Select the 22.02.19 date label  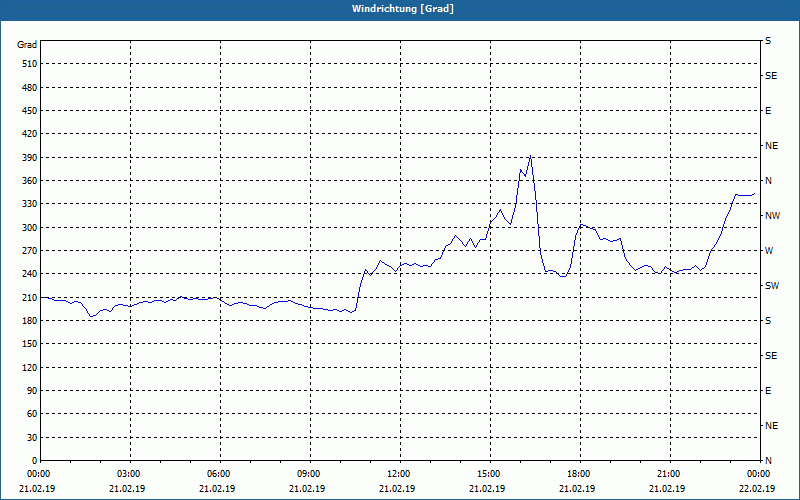point(757,489)
